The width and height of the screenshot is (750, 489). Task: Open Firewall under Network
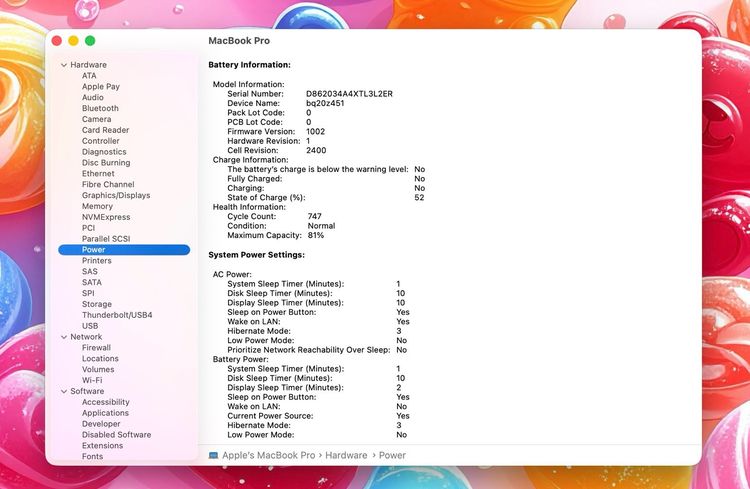click(96, 348)
